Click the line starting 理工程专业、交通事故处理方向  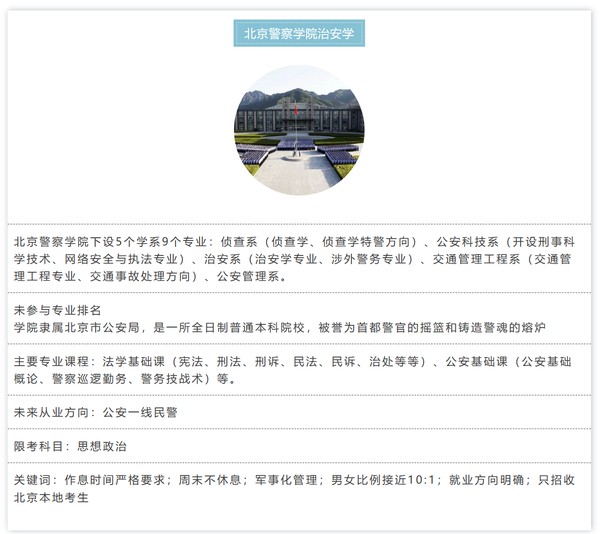click(x=150, y=276)
